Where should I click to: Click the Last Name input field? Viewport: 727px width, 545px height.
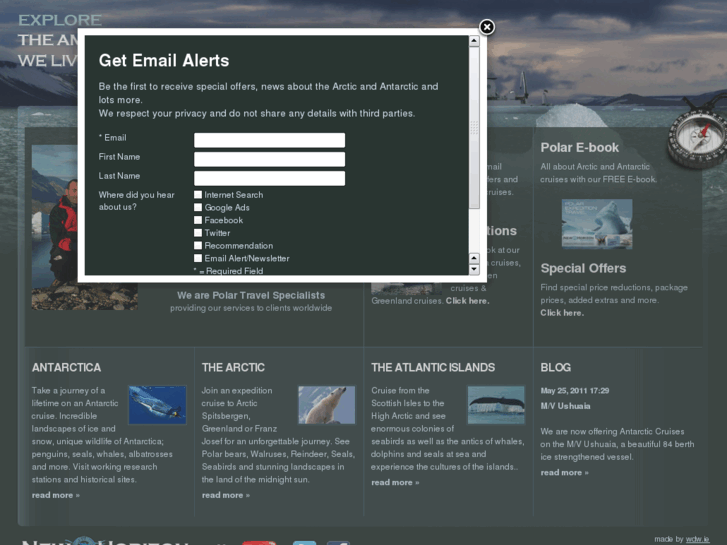click(269, 178)
